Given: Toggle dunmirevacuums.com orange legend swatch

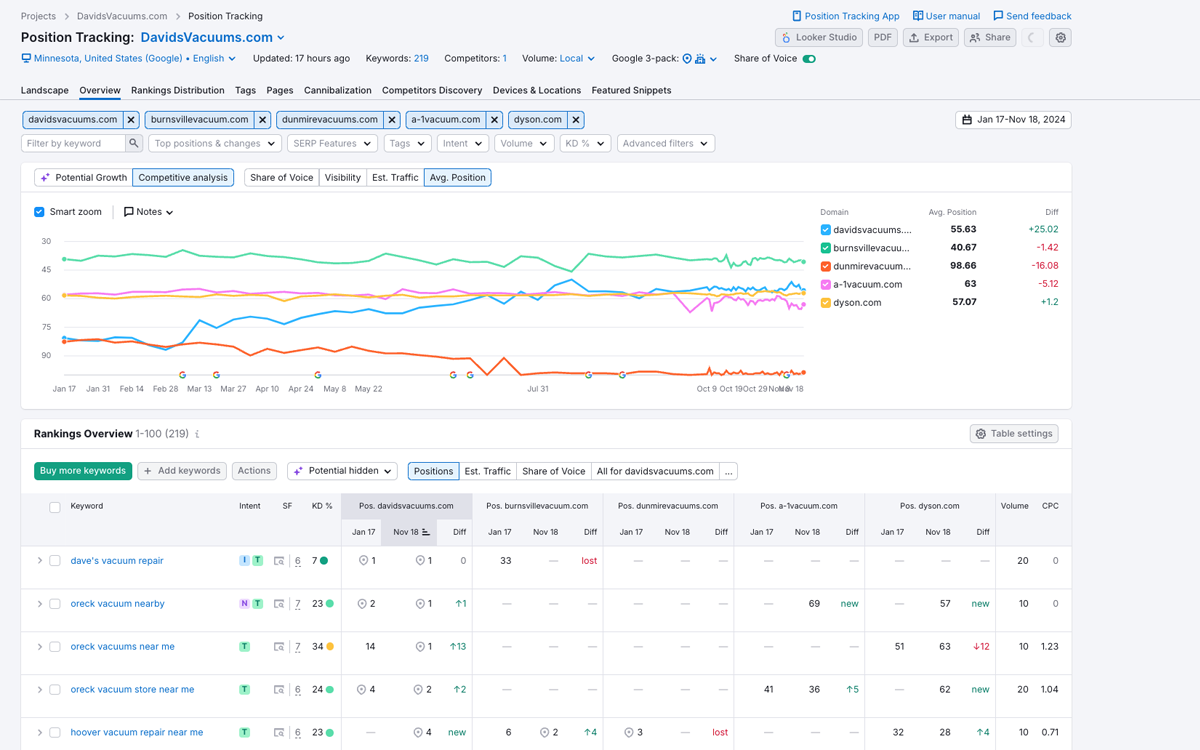Looking at the screenshot, I should pos(825,266).
